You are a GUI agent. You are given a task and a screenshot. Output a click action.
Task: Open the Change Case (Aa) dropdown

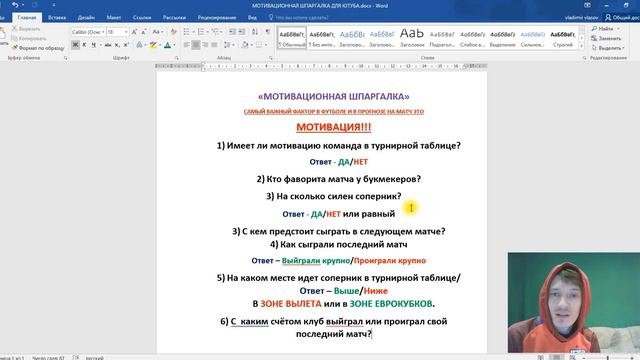click(x=158, y=32)
